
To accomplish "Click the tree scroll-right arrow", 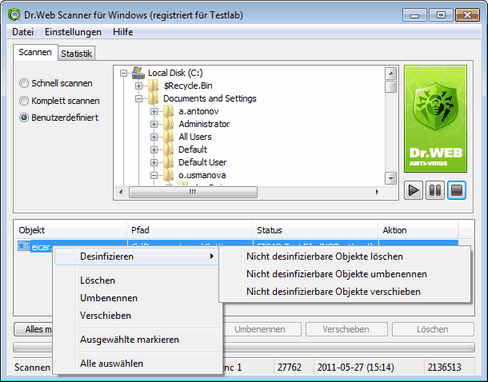I will (x=377, y=192).
